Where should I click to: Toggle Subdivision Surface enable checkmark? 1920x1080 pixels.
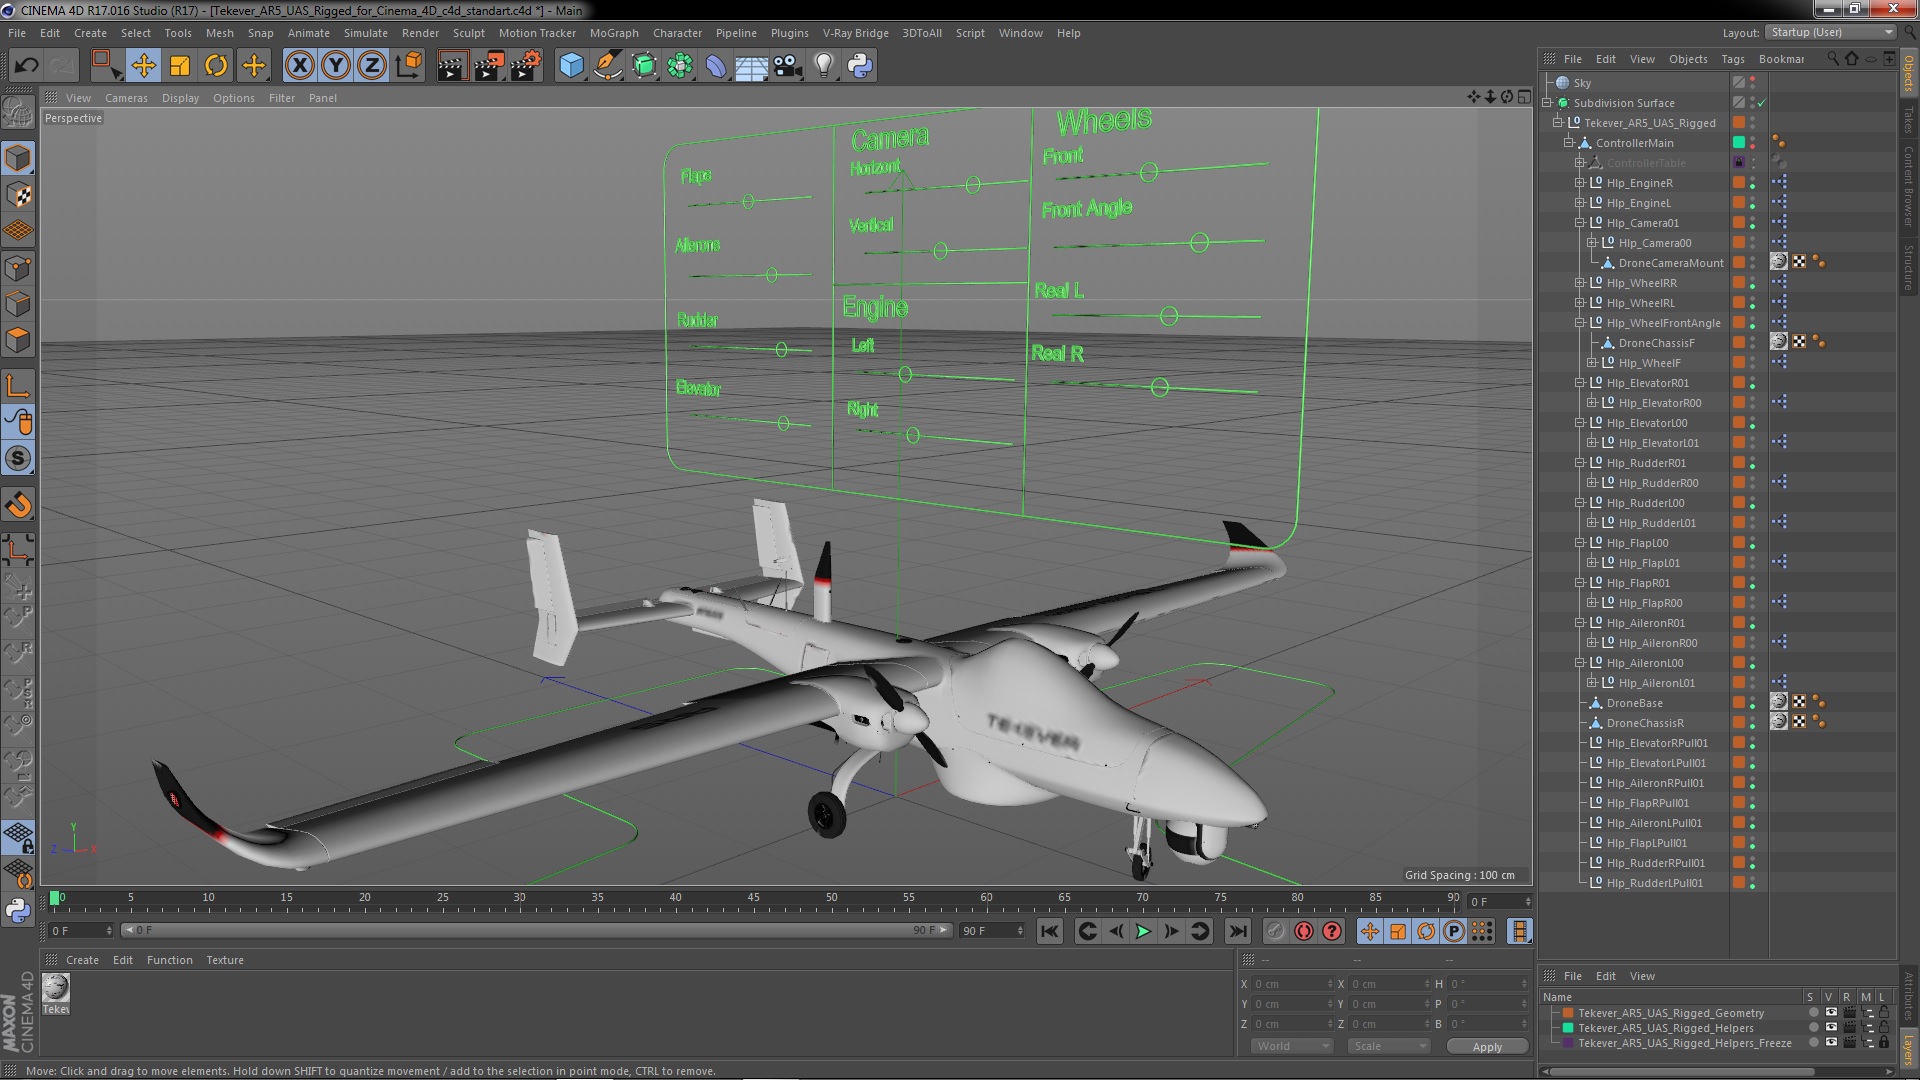tap(1762, 103)
